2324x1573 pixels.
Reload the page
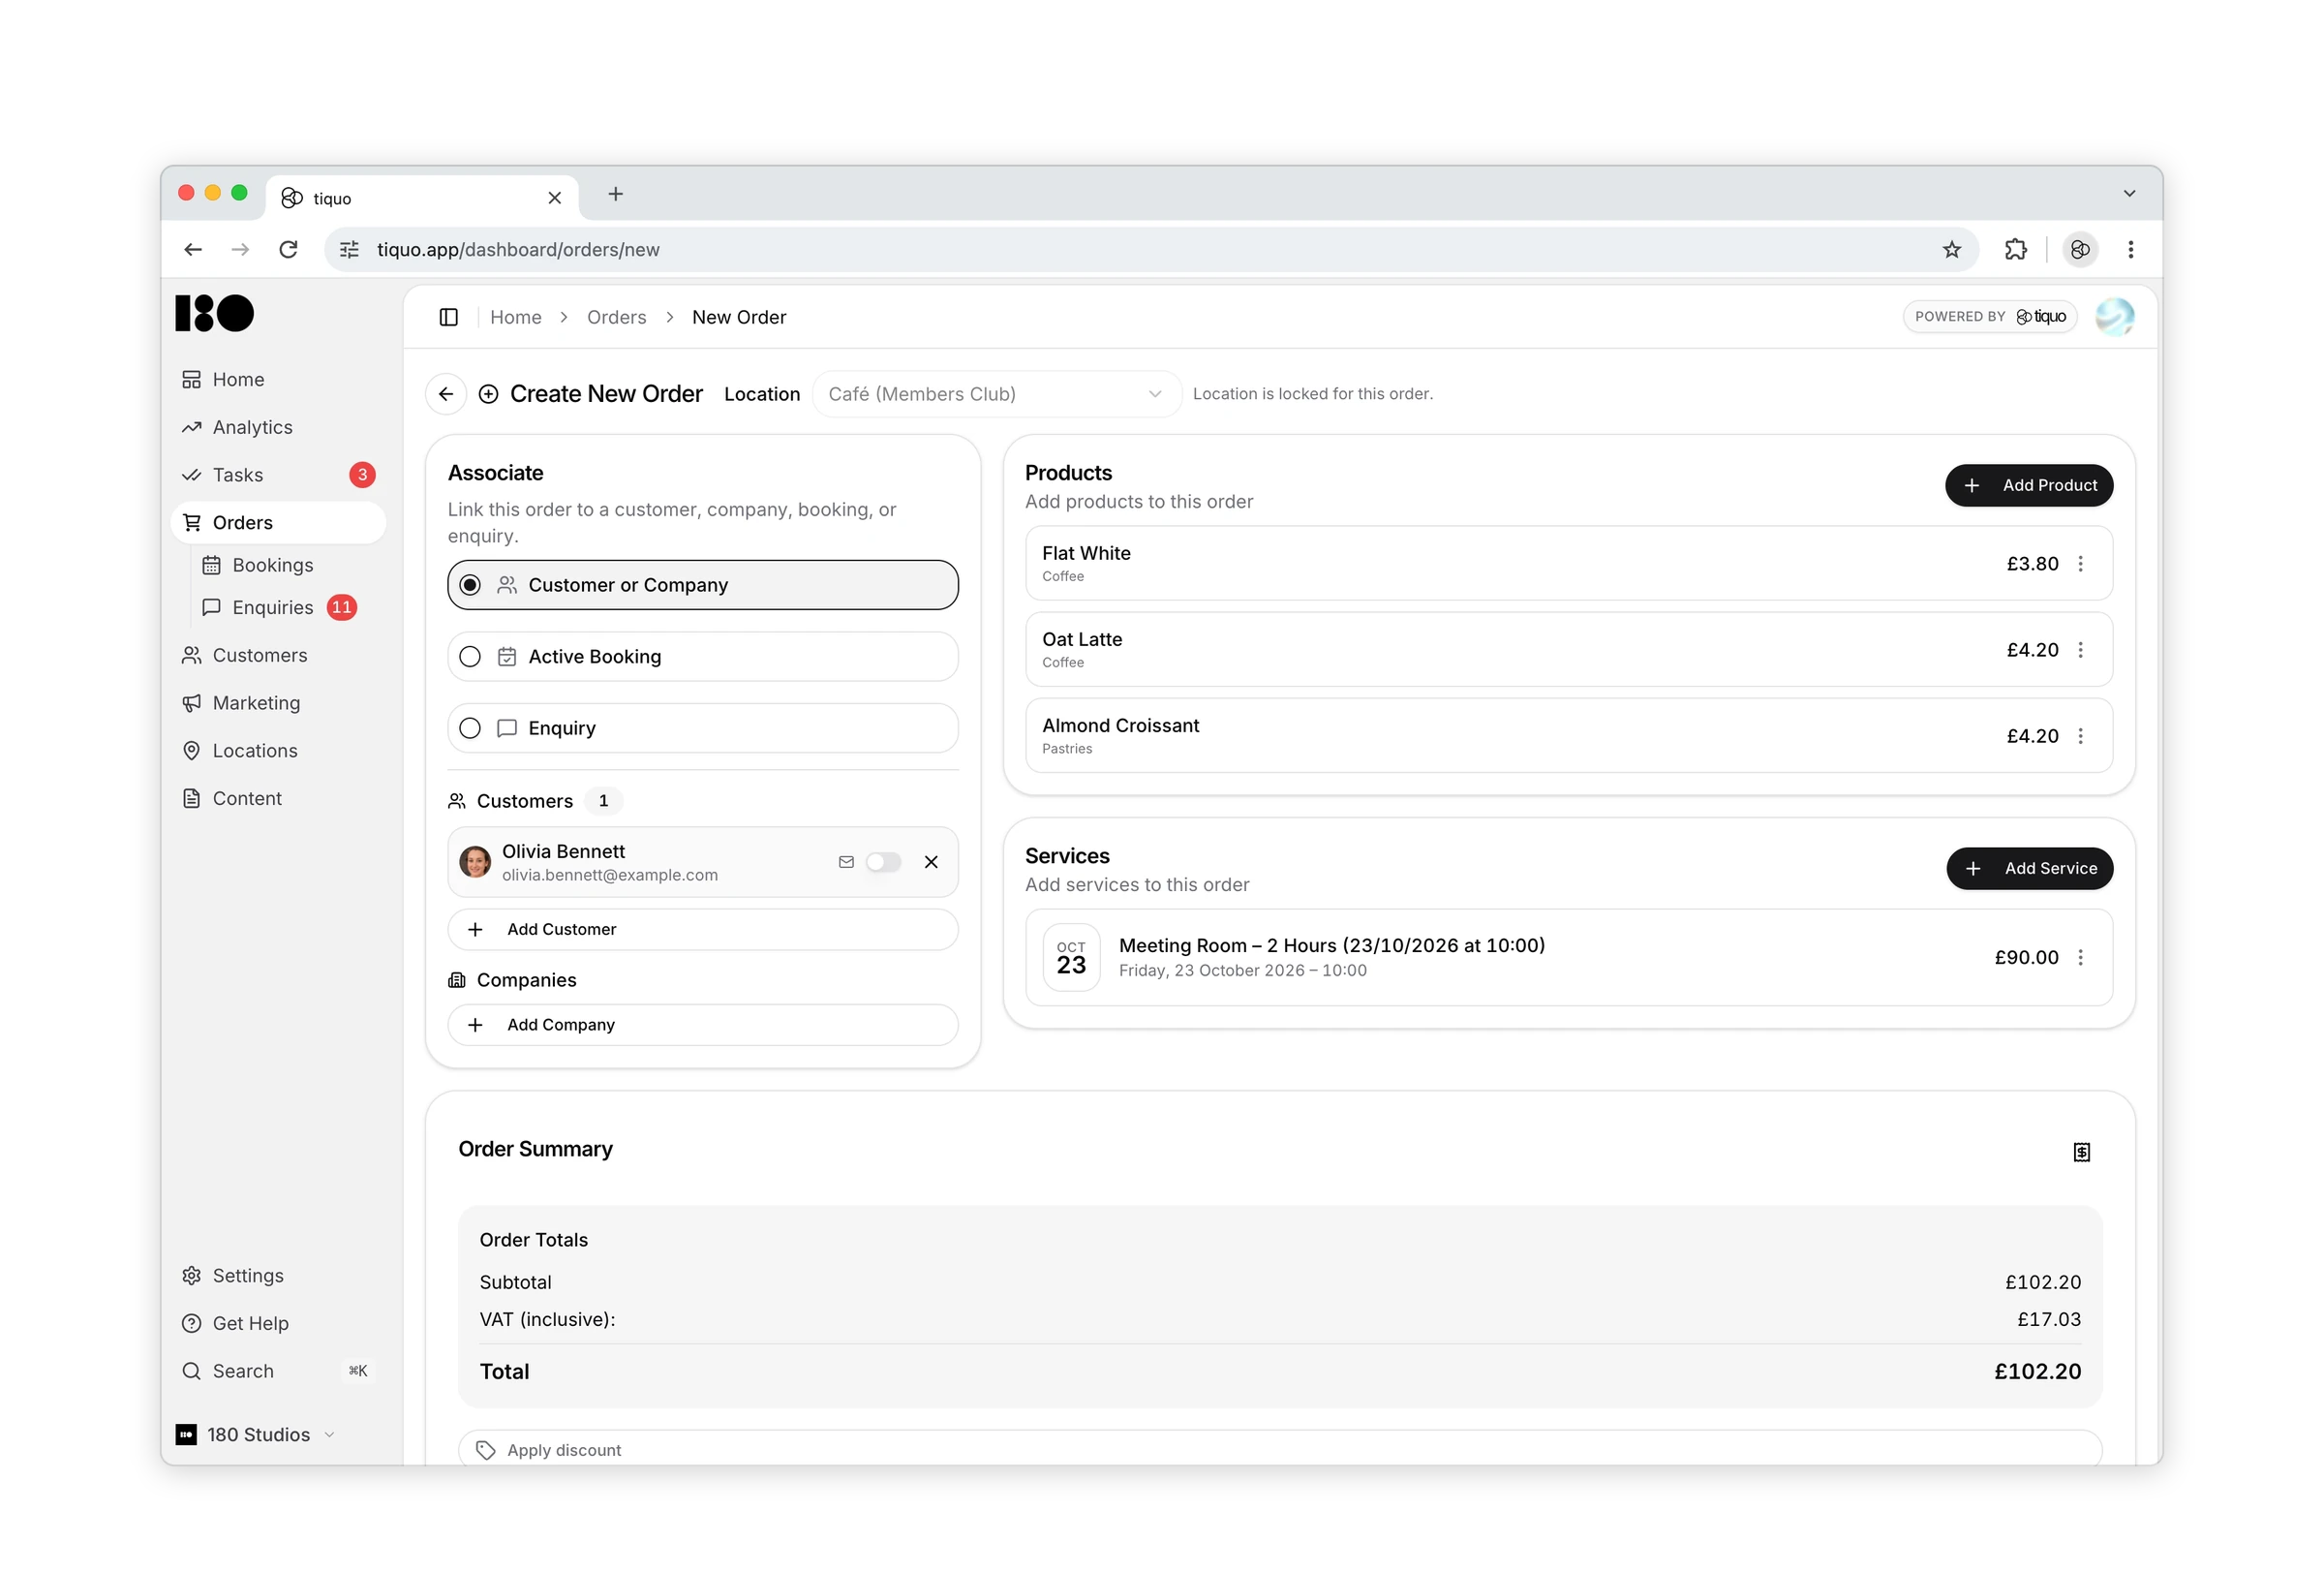click(288, 250)
